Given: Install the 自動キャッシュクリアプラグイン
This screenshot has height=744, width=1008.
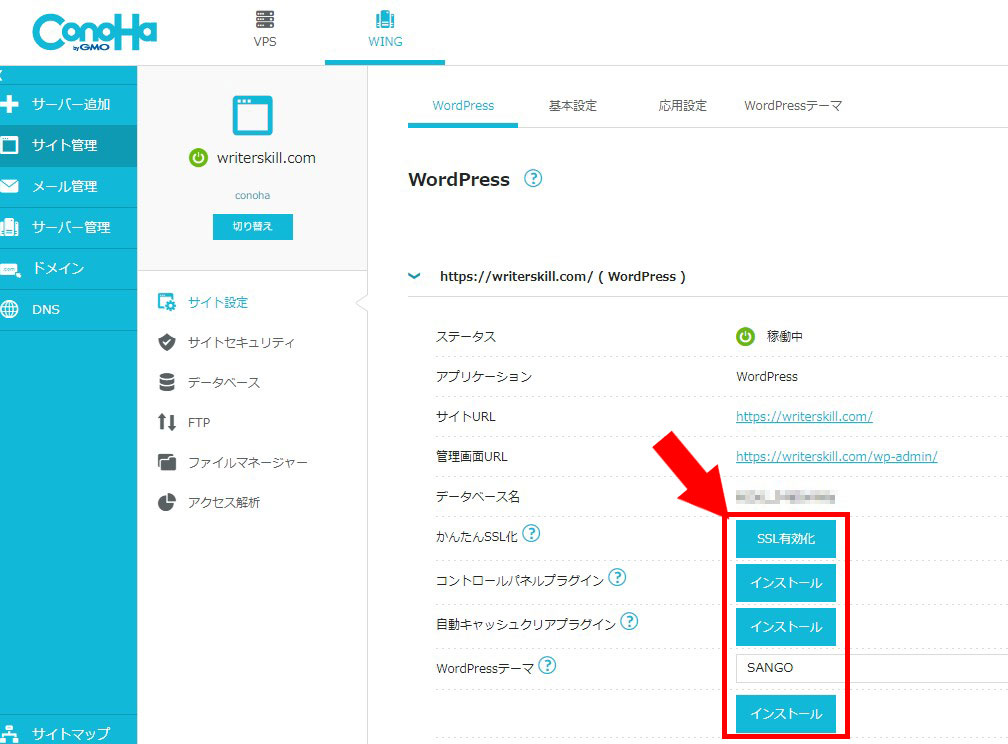Looking at the screenshot, I should 786,626.
